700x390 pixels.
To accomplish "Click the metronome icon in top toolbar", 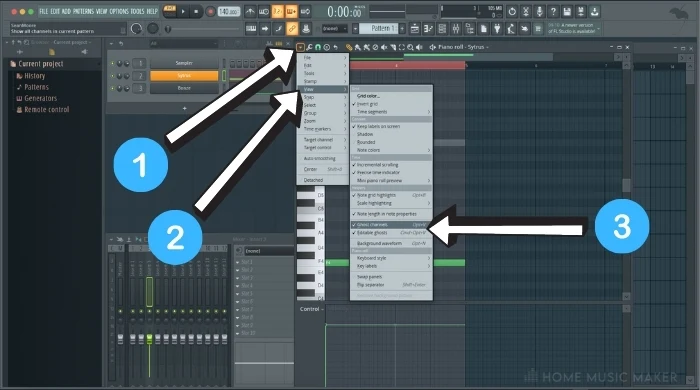I will [250, 12].
